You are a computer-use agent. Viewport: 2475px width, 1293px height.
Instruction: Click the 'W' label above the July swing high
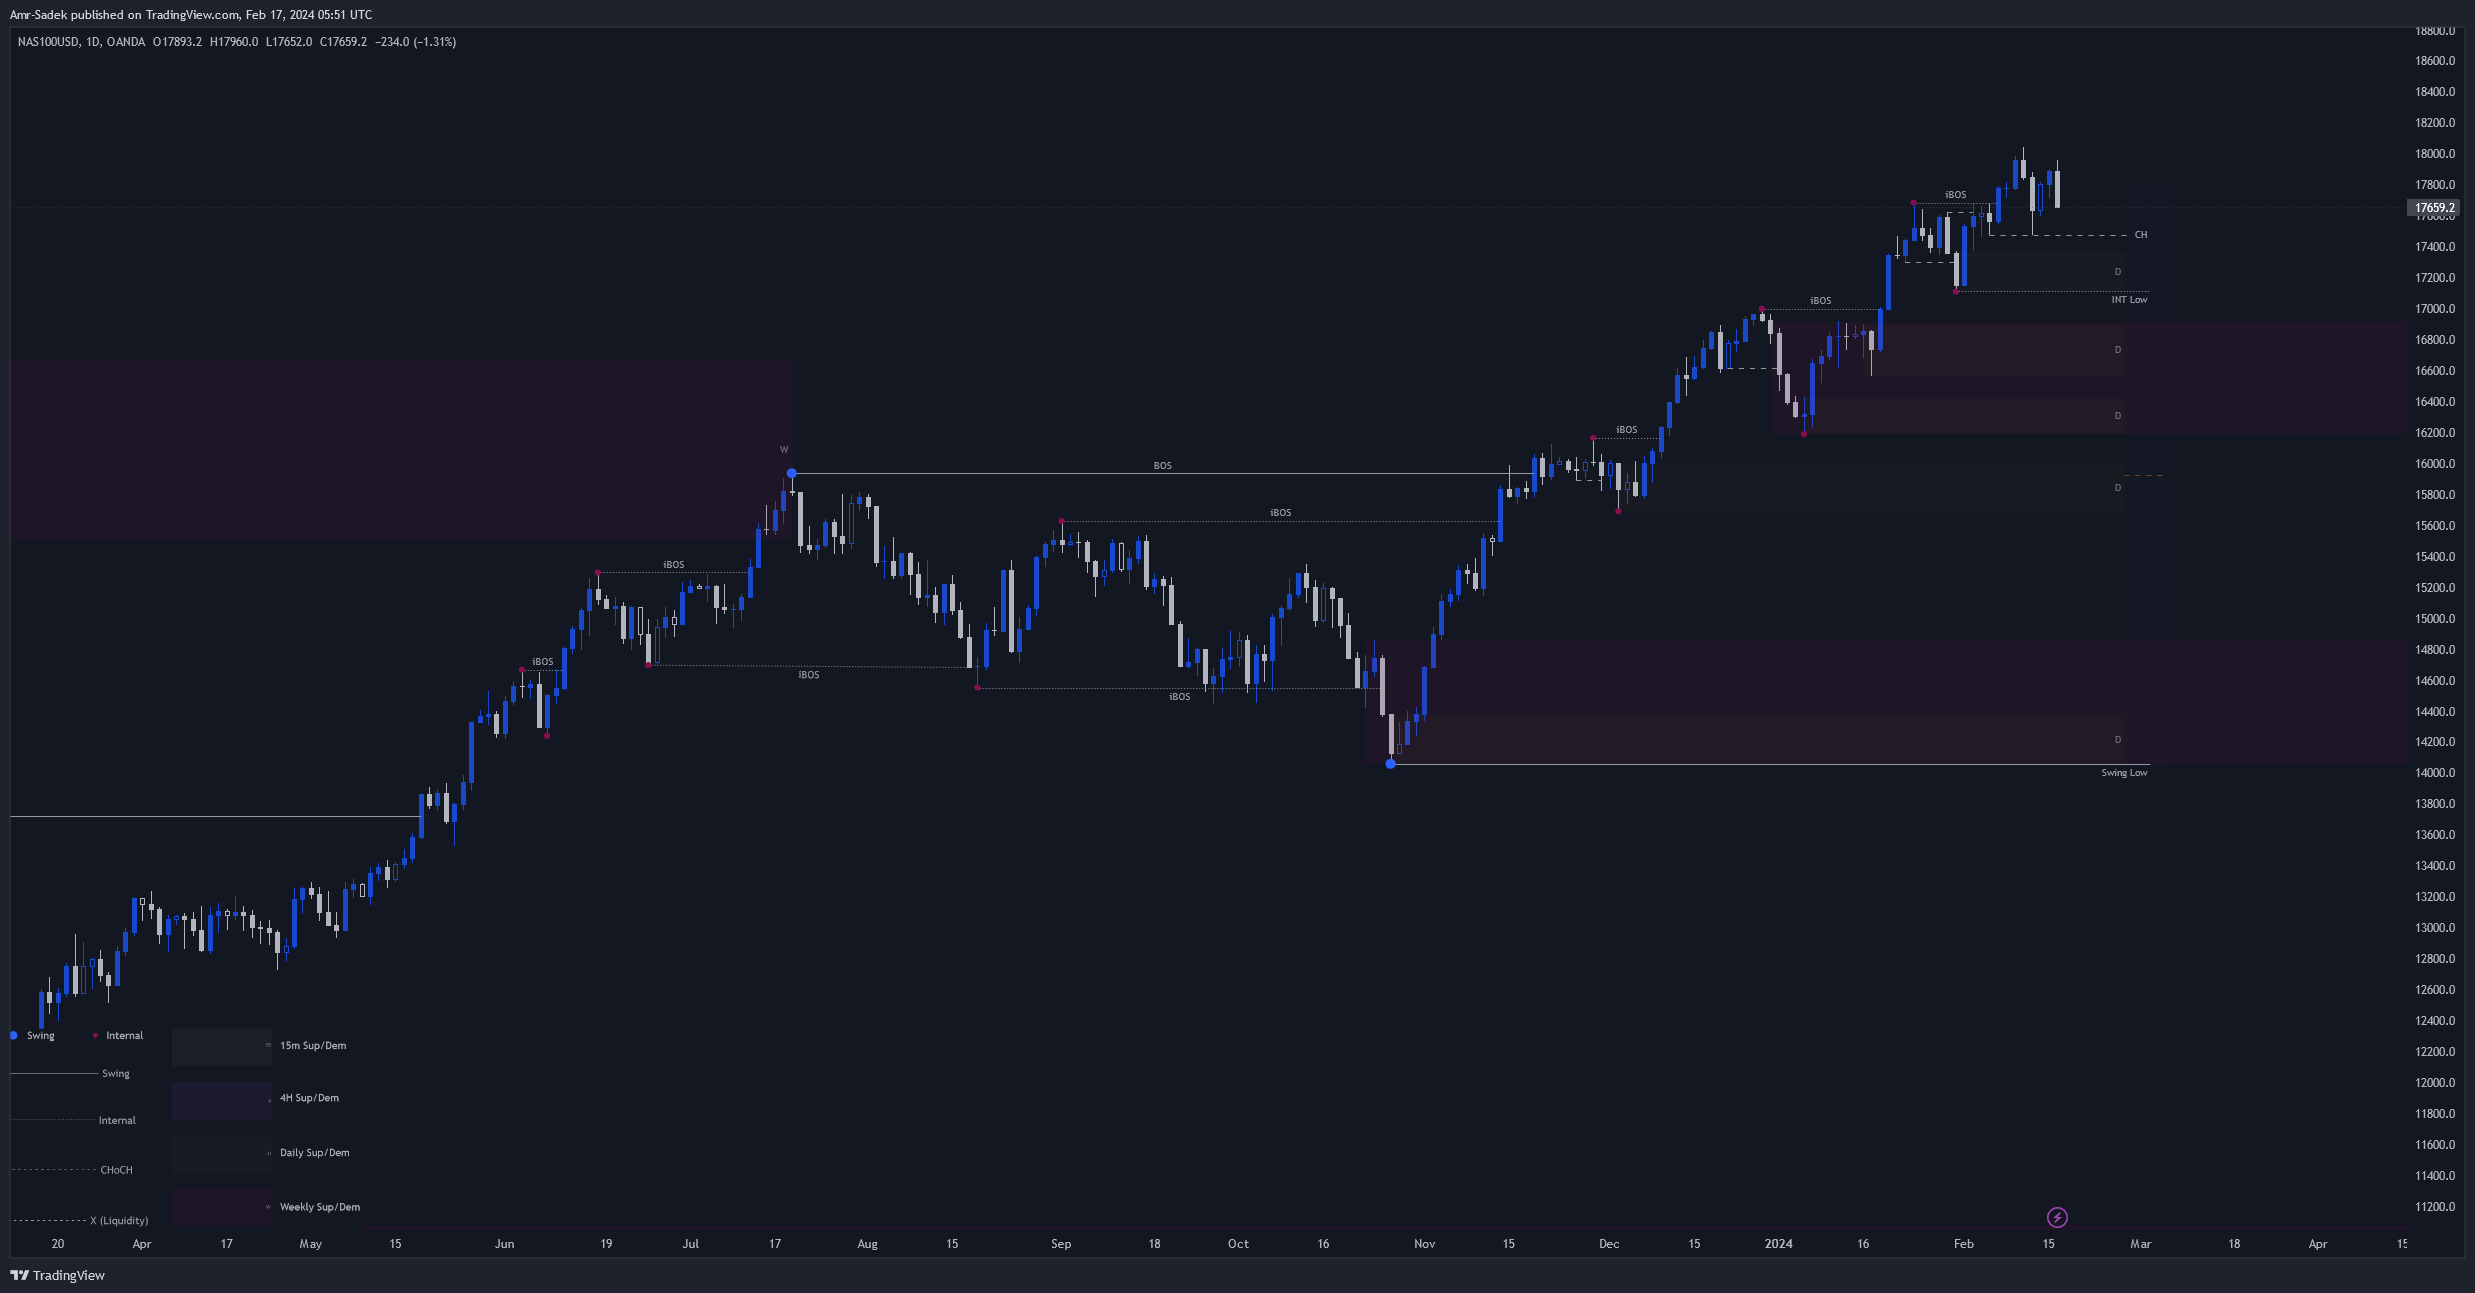click(784, 450)
